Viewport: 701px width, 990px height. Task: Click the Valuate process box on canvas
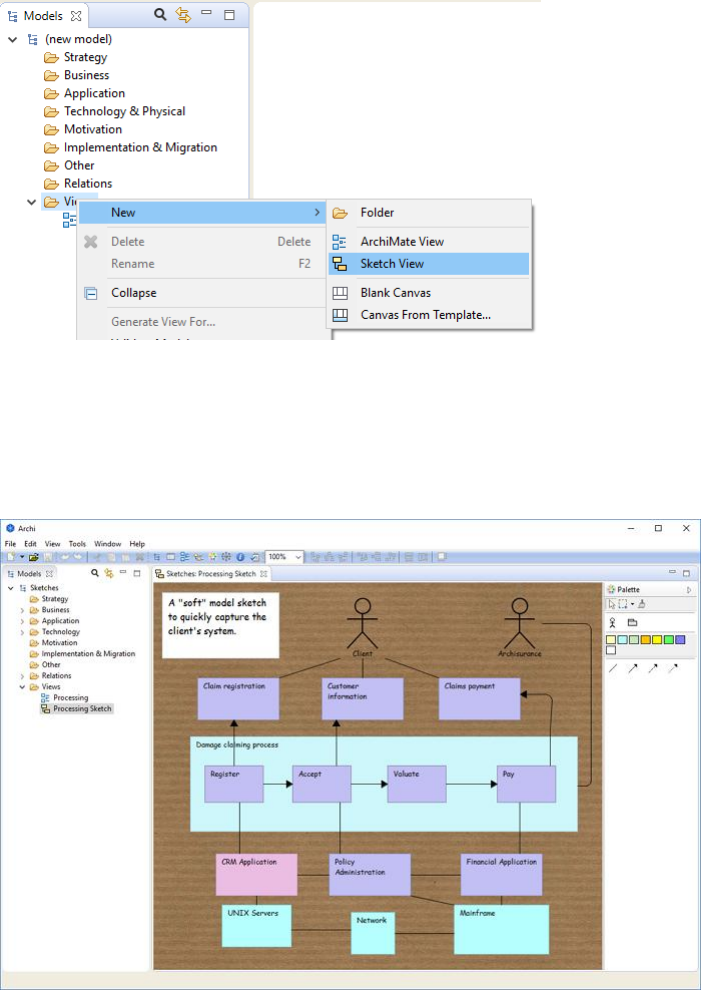[x=417, y=784]
